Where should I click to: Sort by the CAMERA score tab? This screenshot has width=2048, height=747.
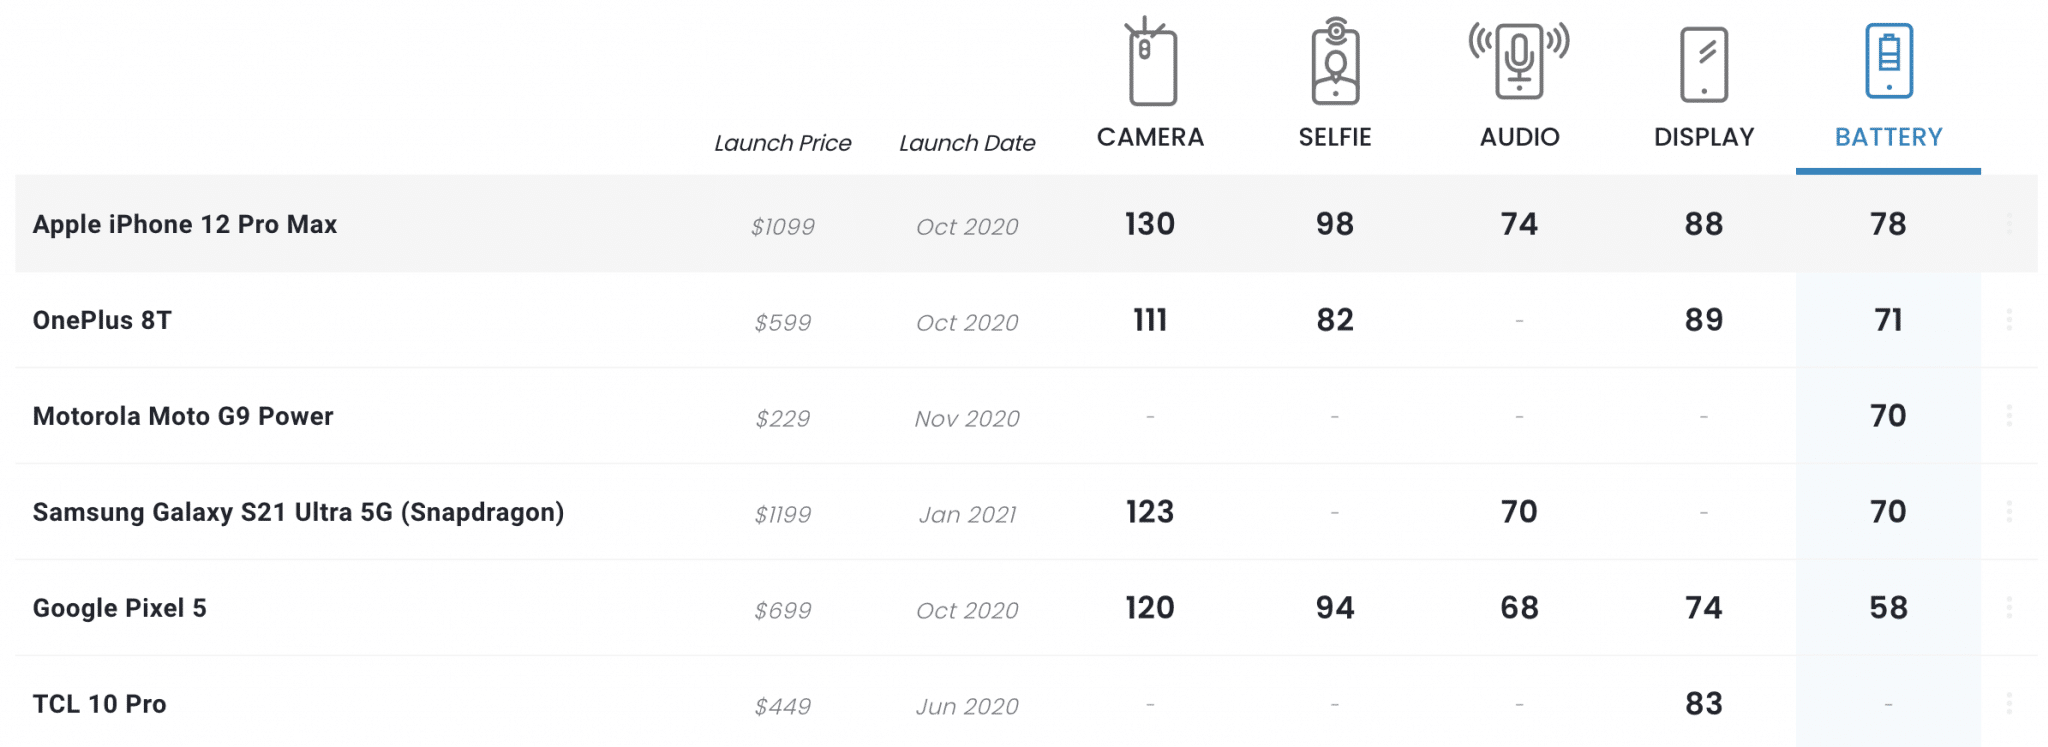click(1150, 137)
